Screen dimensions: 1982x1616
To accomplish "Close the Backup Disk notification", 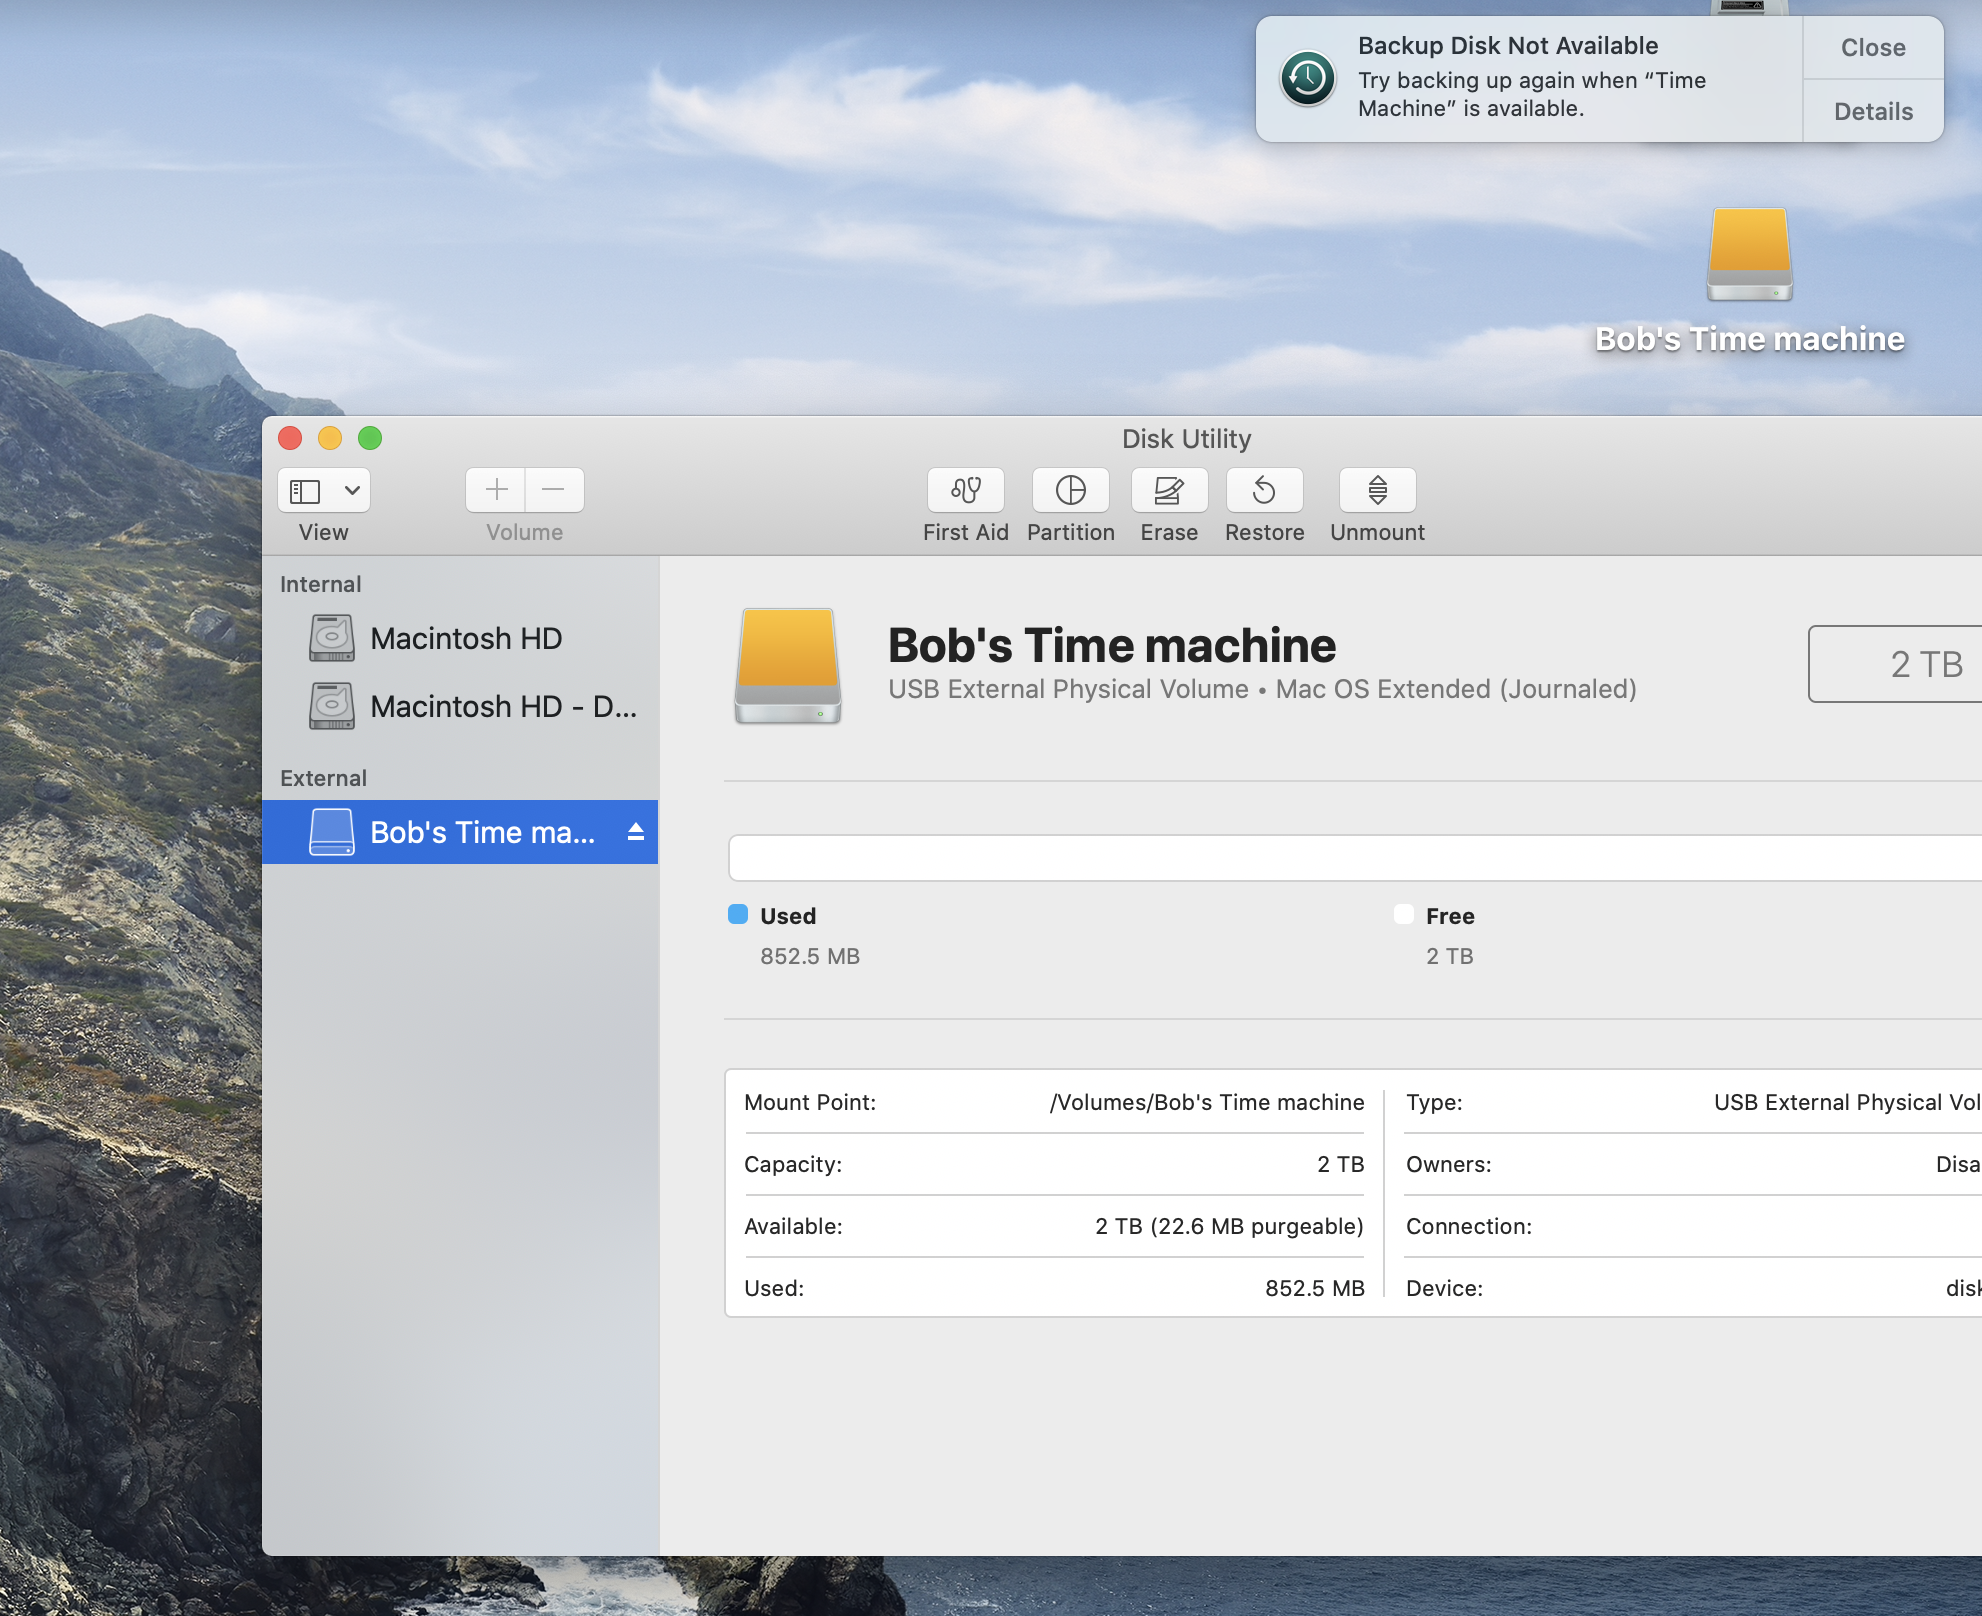I will tap(1872, 48).
